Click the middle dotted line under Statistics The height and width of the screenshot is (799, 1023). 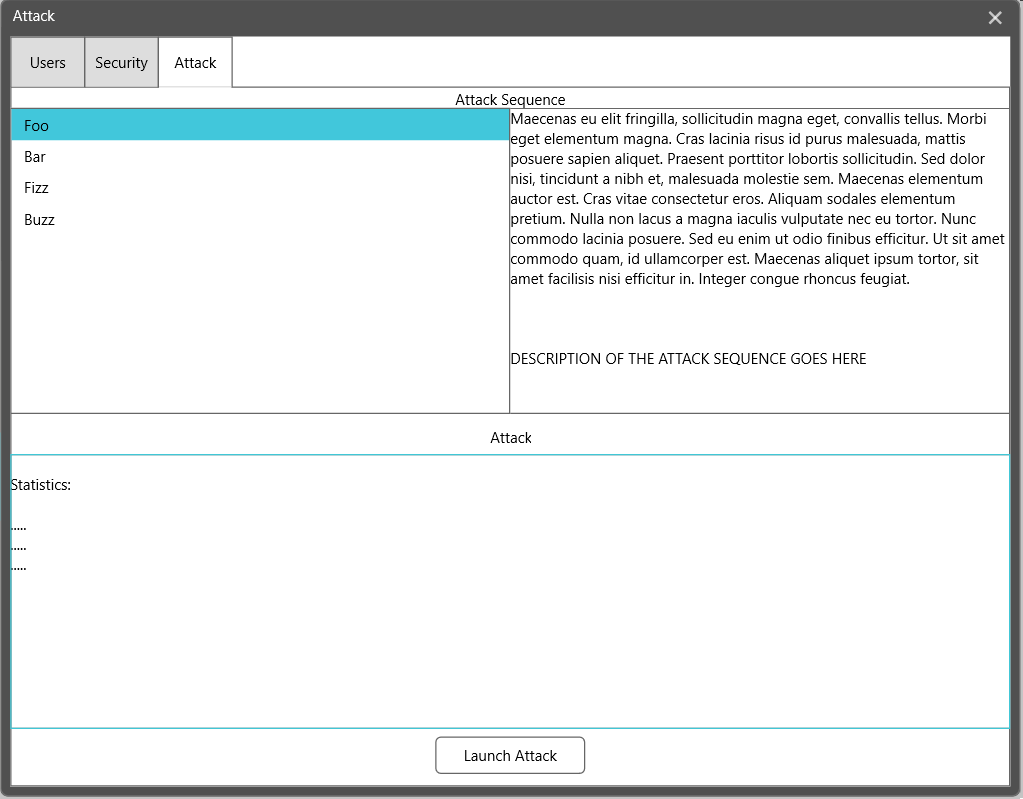point(19,547)
